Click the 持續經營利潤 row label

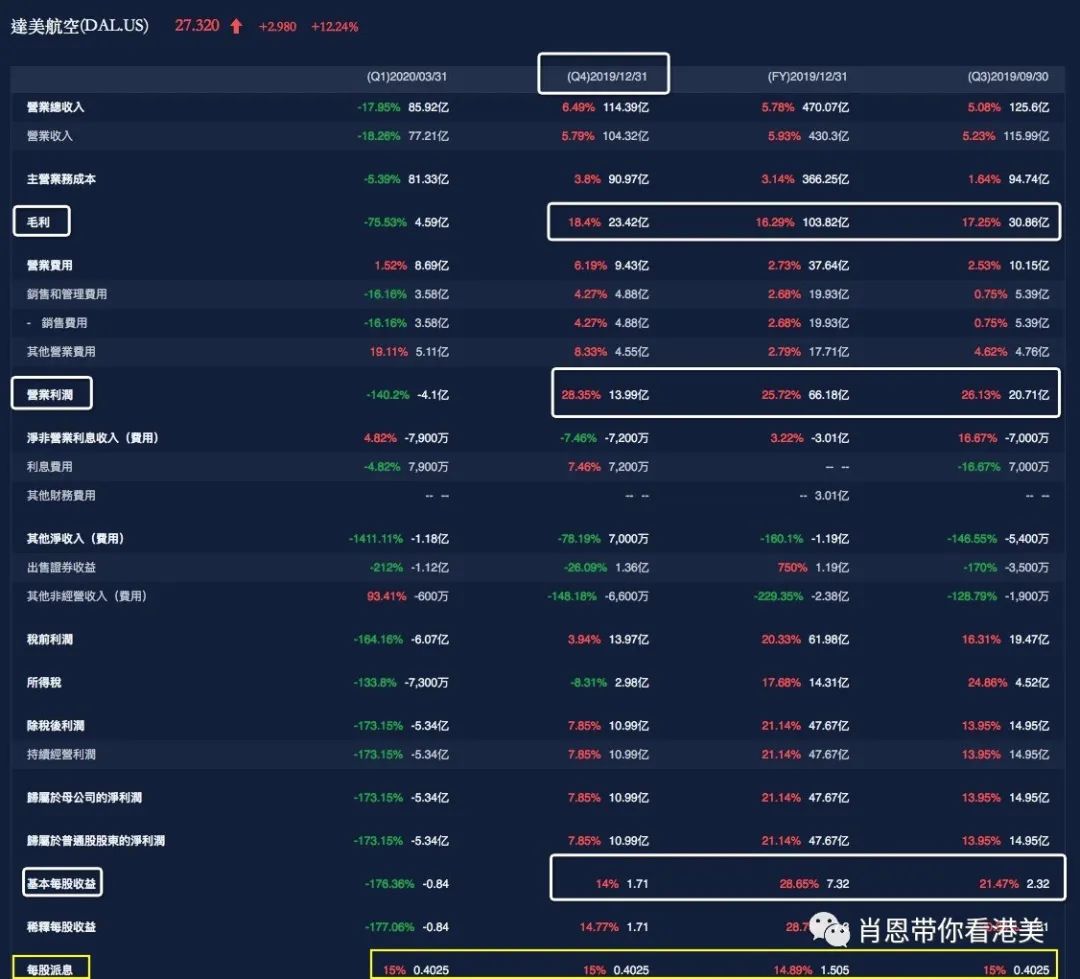61,754
